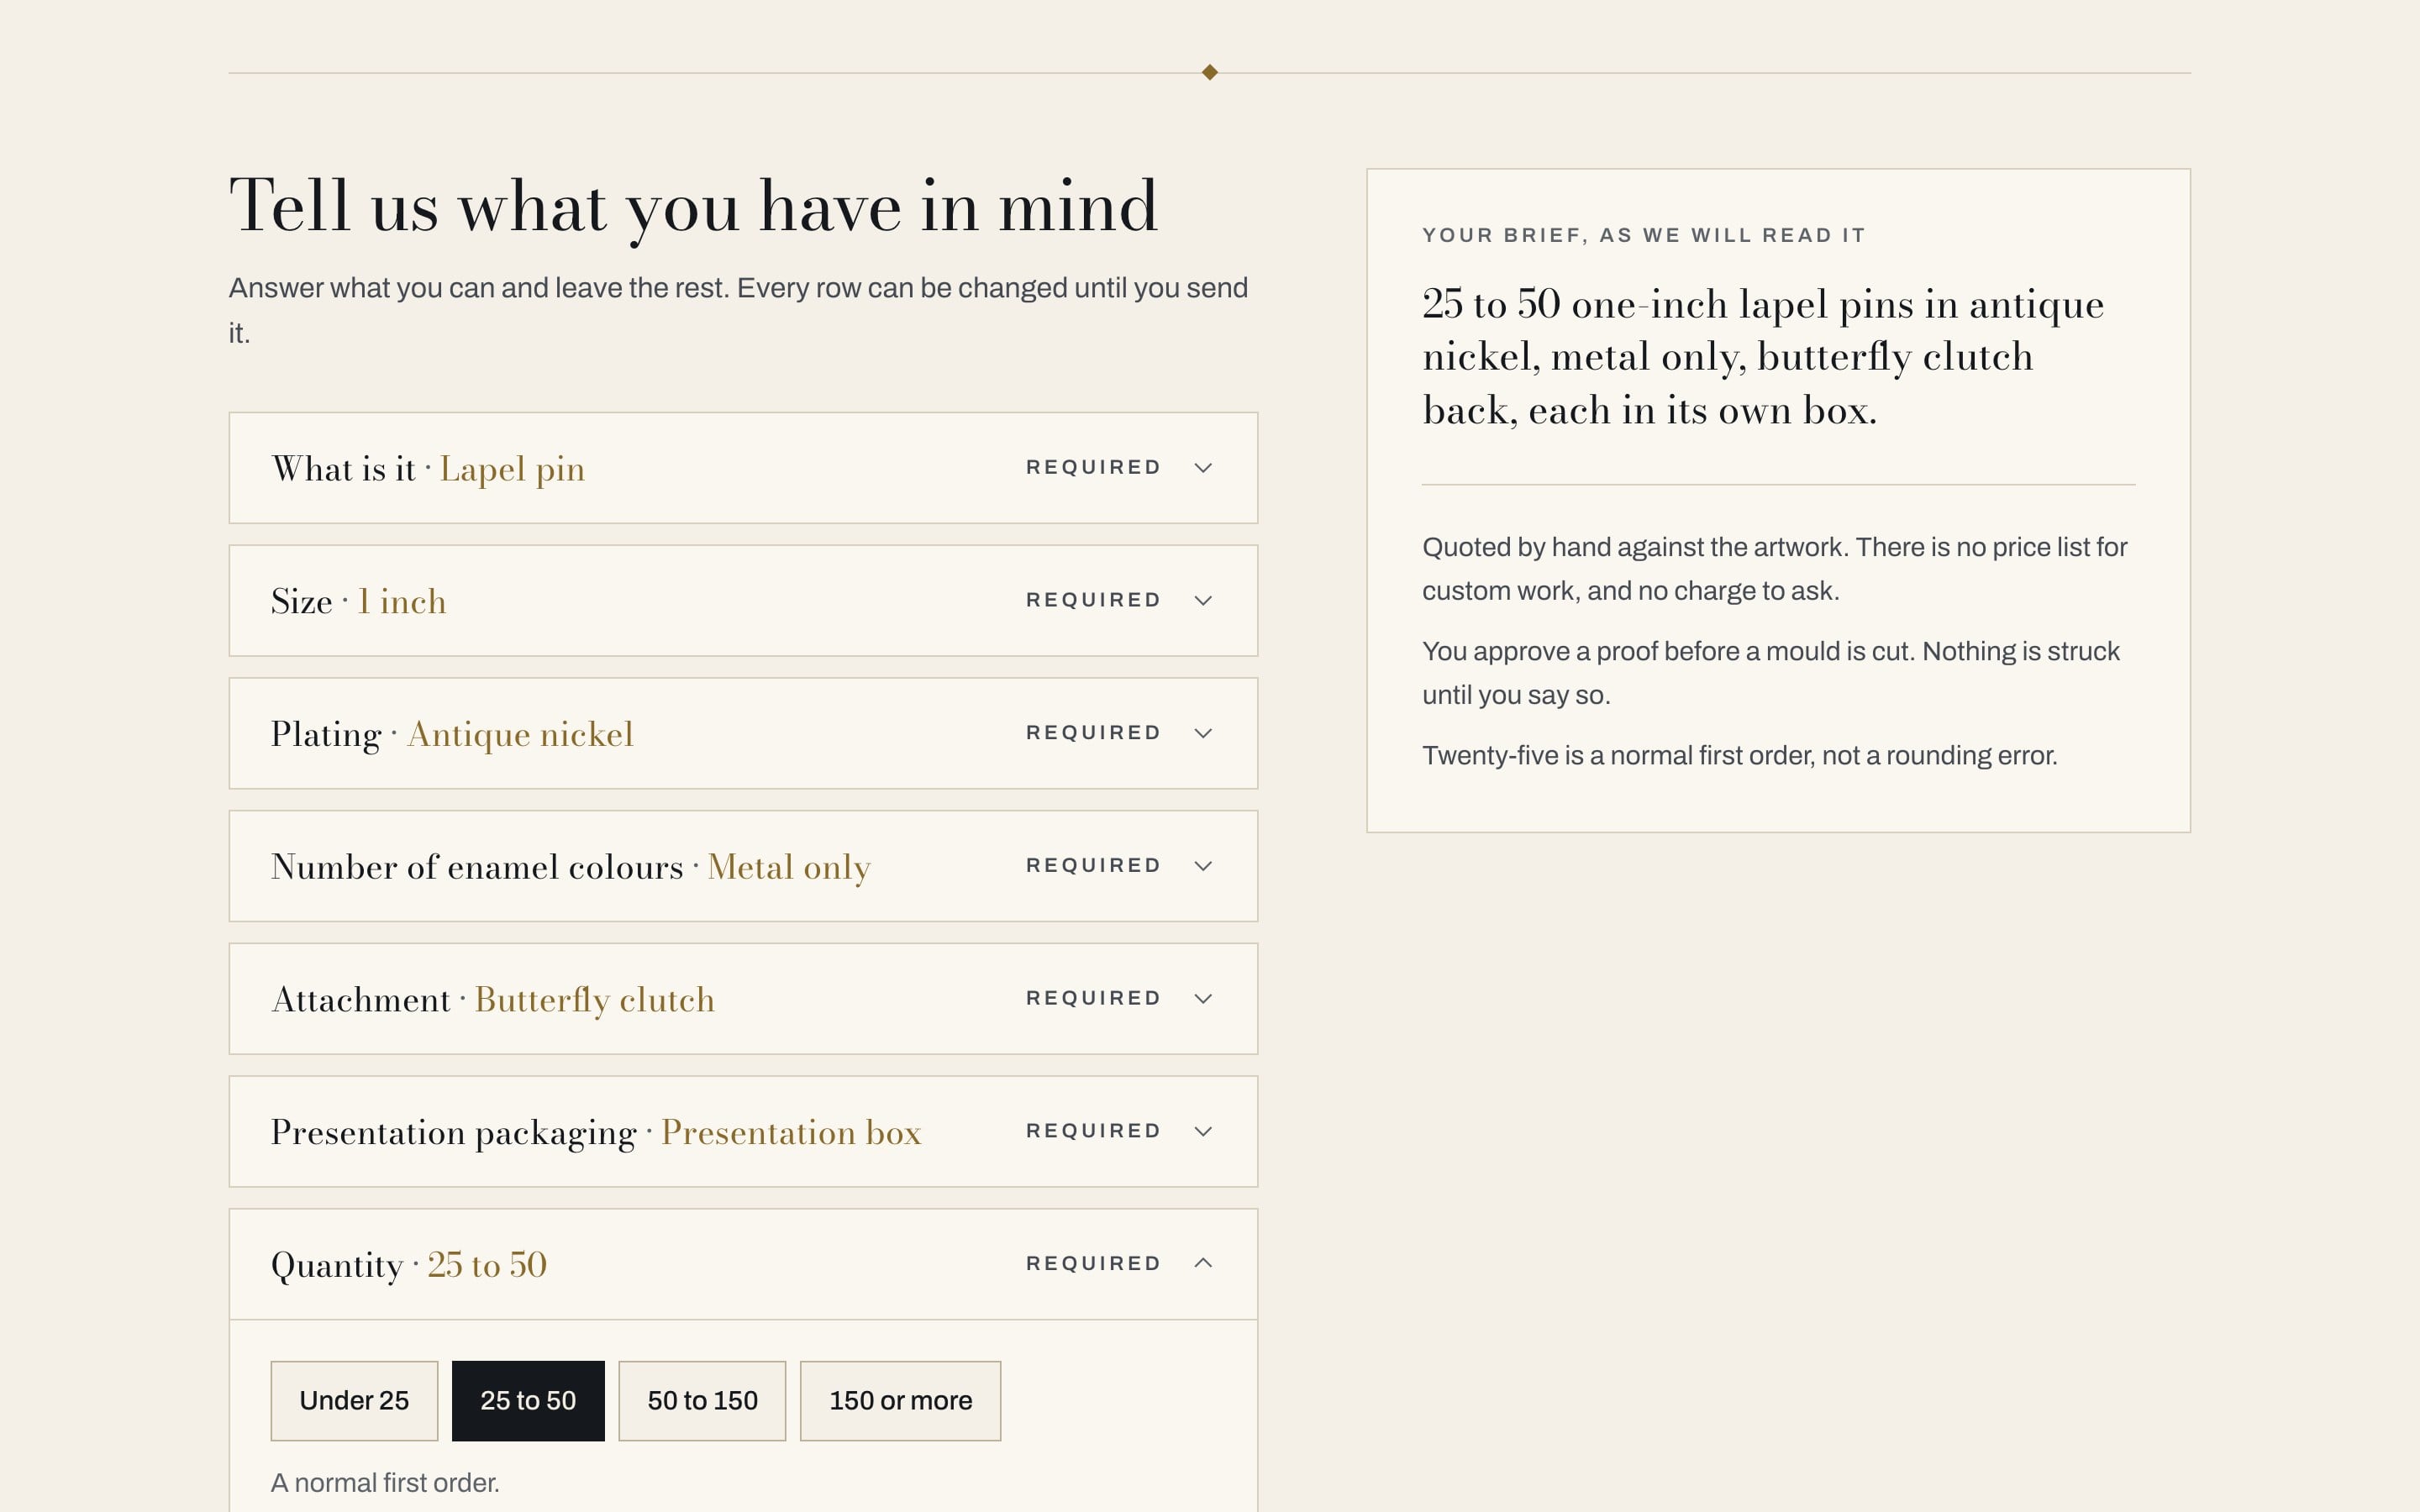Click the '1 inch' size value
2420x1512 pixels.
(402, 601)
